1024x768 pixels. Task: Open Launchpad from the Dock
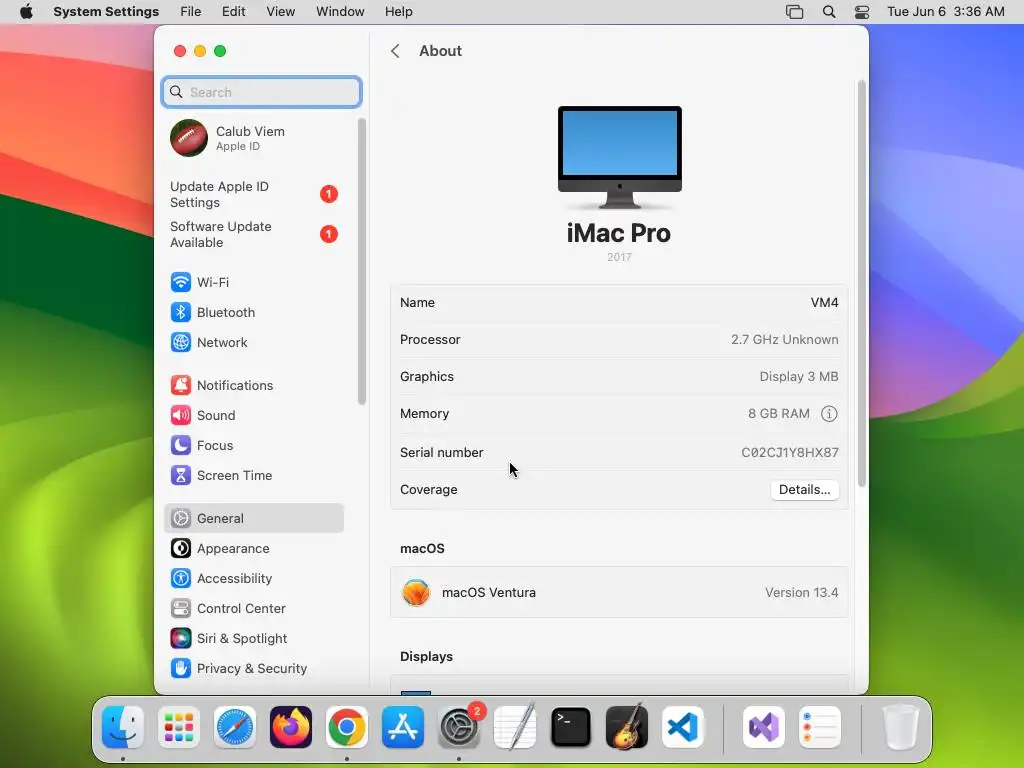pyautogui.click(x=179, y=727)
